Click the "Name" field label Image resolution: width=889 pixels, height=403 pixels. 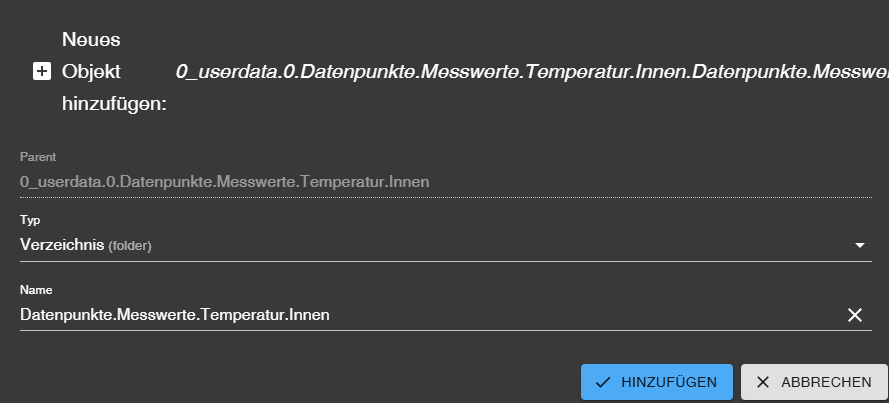click(36, 290)
